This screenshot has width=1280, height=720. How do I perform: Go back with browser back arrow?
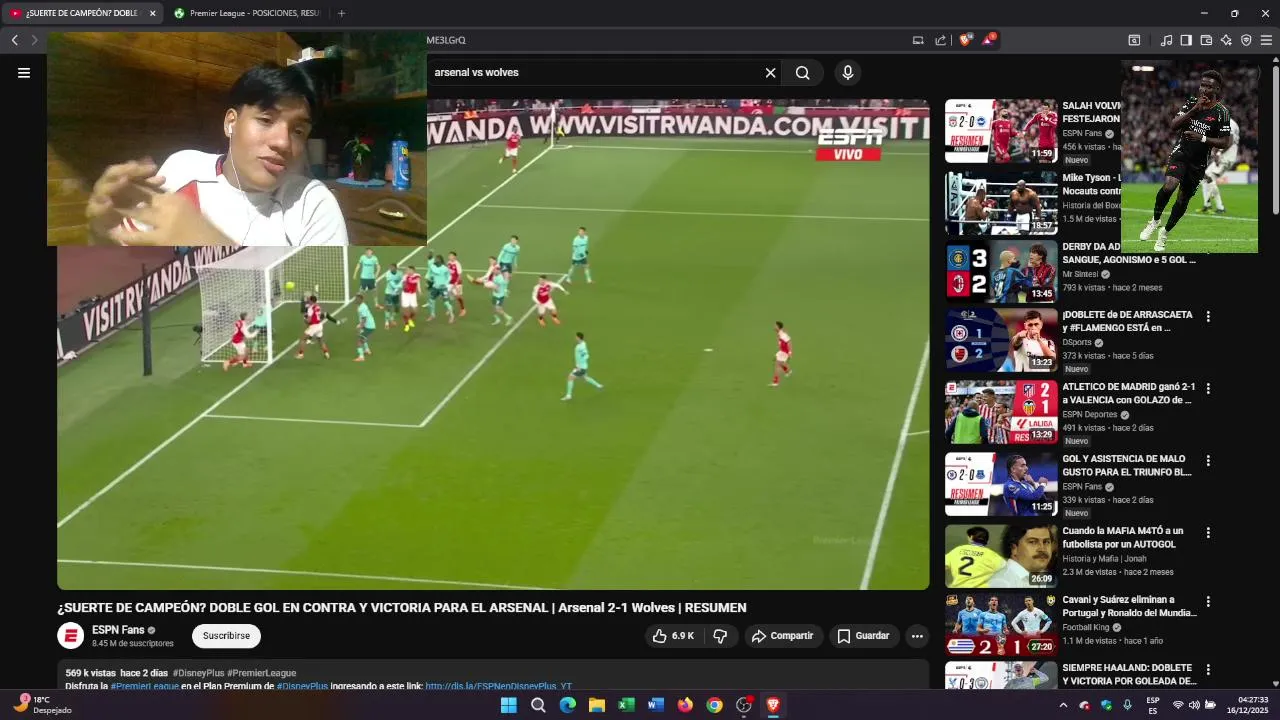pyautogui.click(x=15, y=40)
